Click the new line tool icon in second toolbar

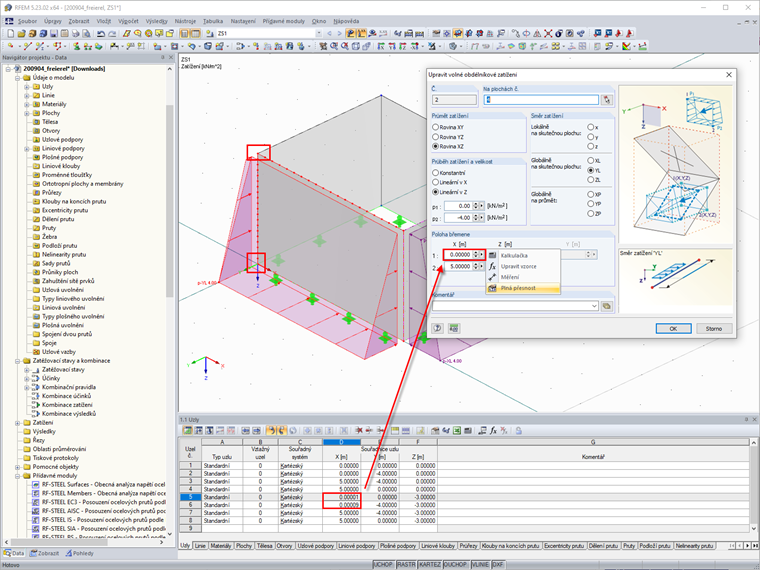[28, 46]
